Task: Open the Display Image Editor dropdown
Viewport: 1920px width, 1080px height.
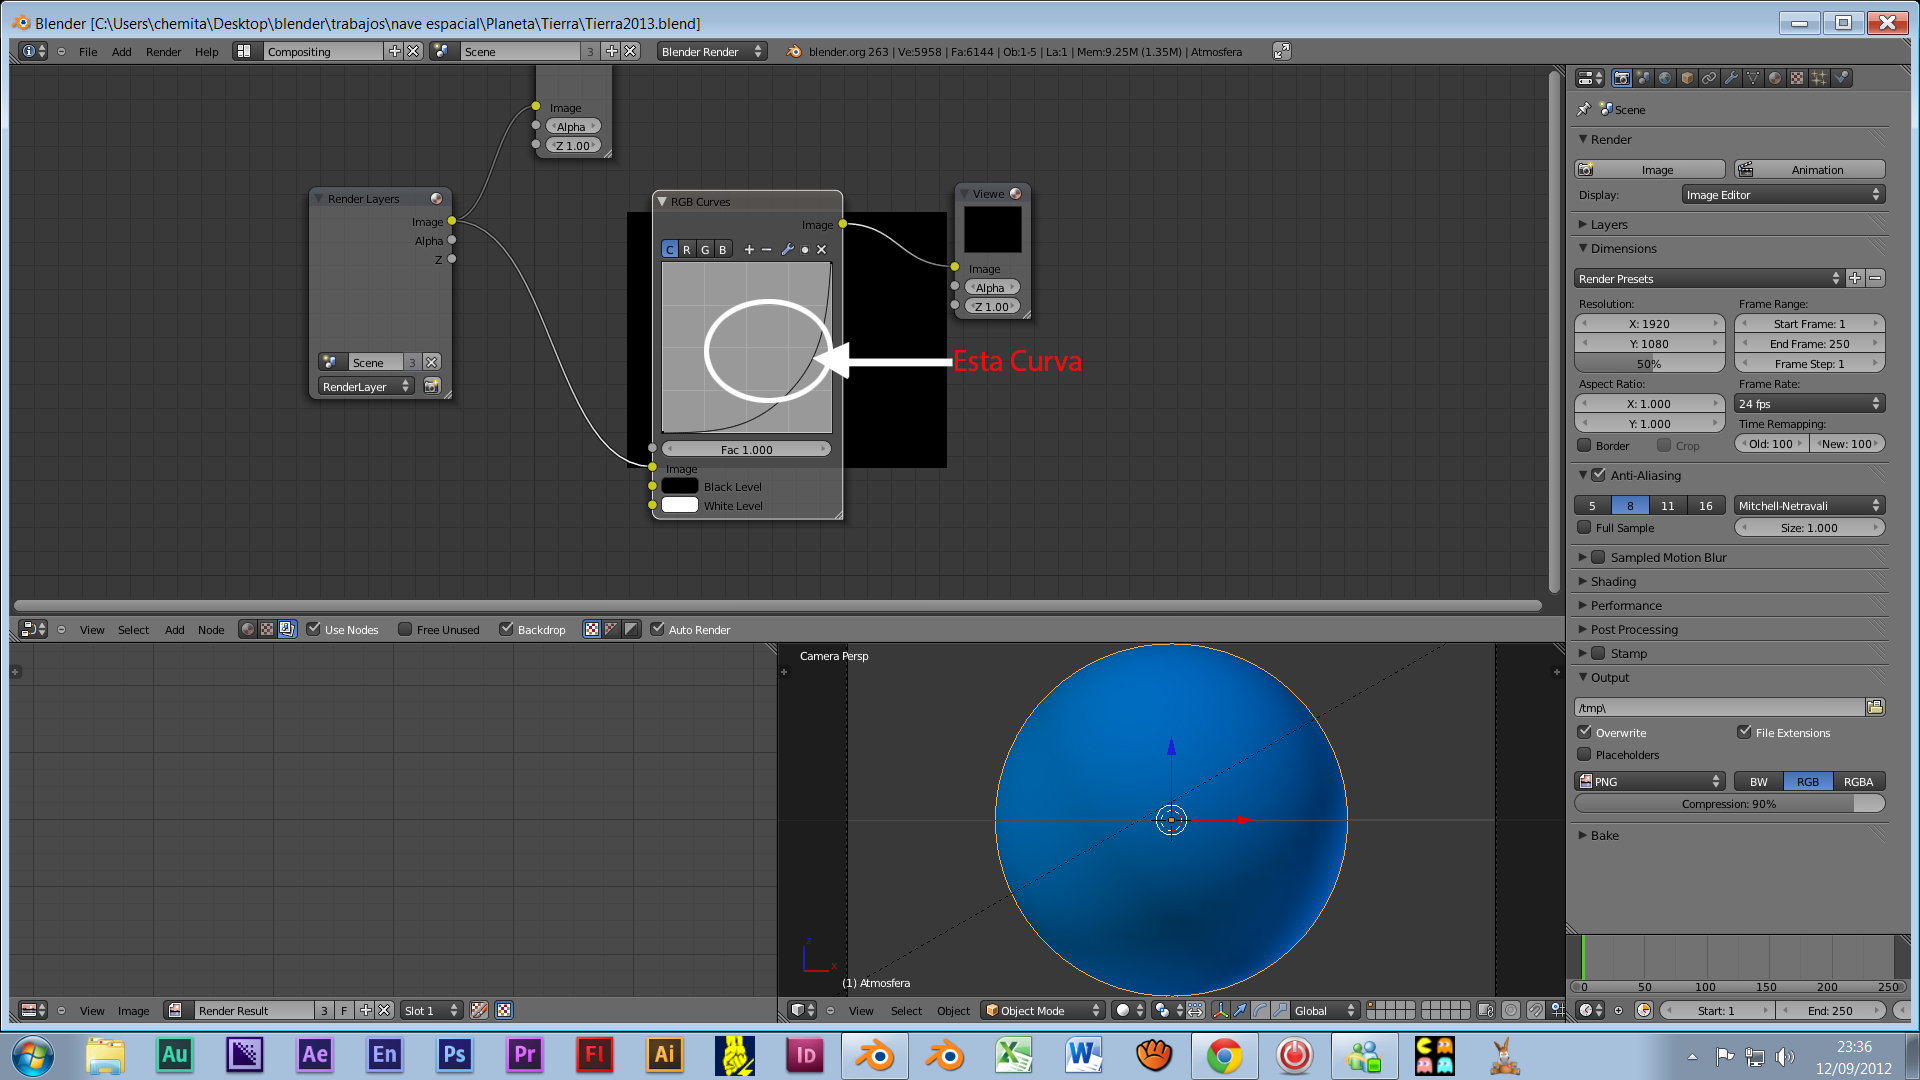Action: click(1782, 195)
